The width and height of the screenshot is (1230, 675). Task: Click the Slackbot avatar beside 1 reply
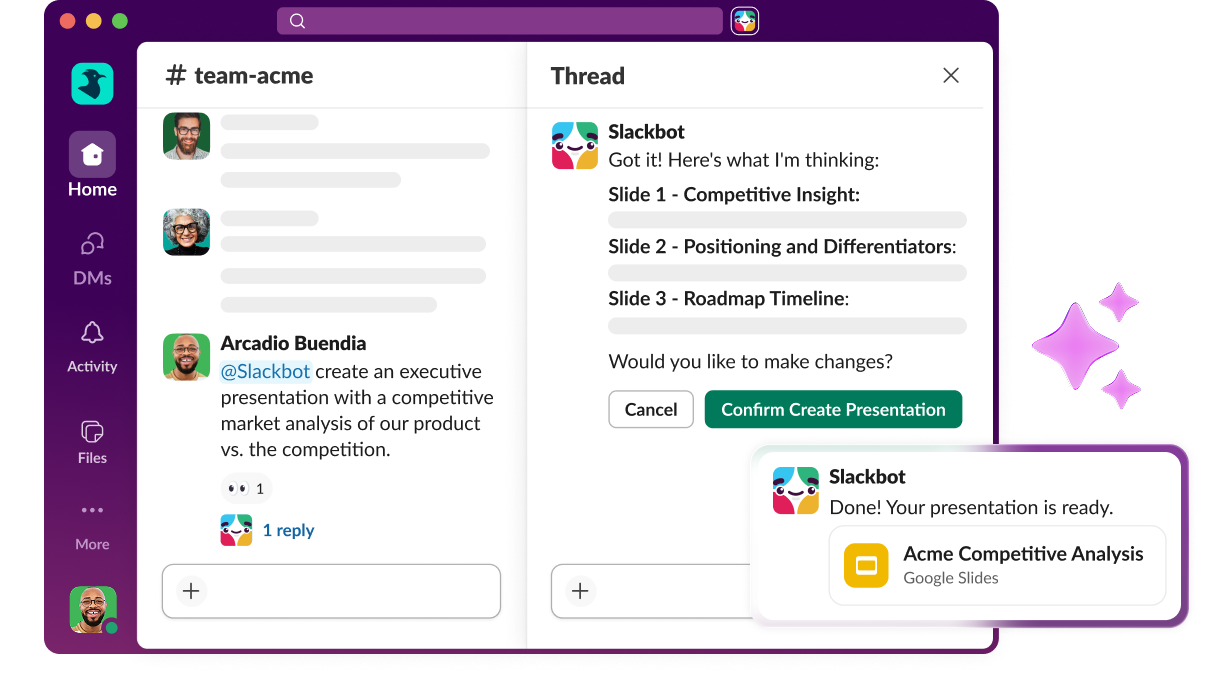coord(236,530)
